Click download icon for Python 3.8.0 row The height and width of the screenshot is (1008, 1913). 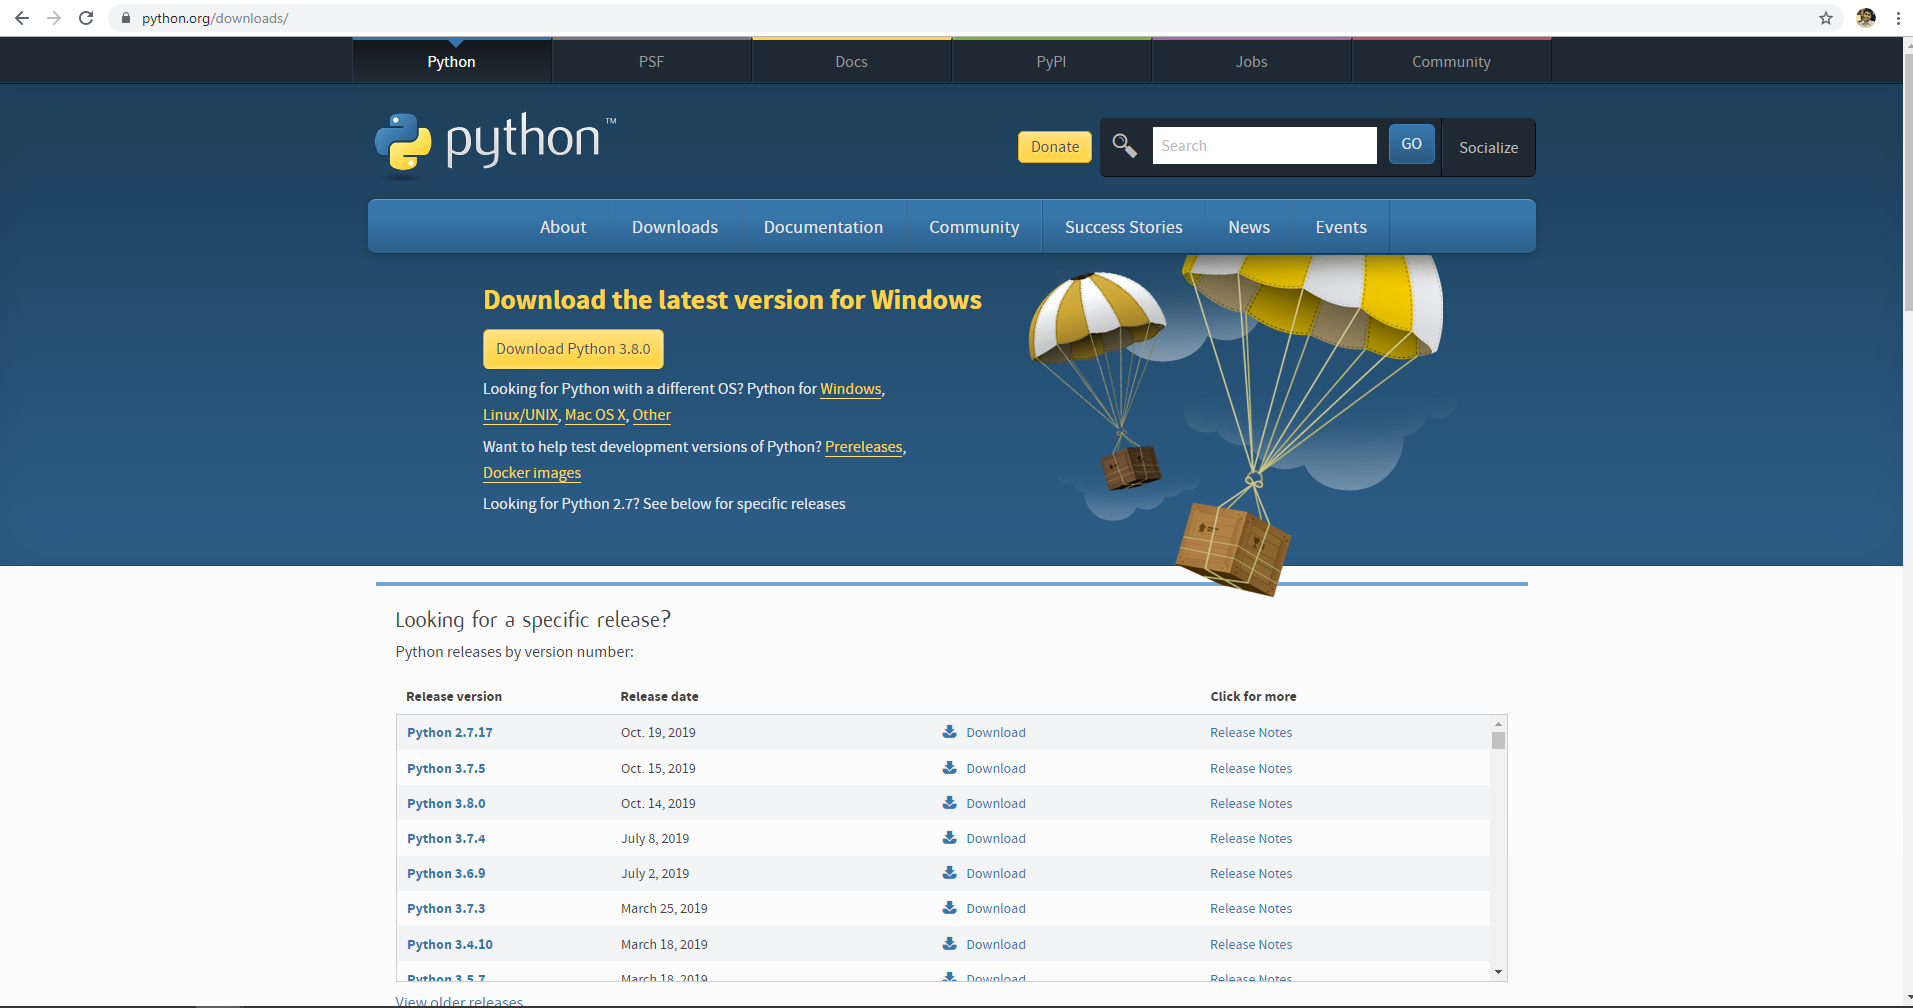pyautogui.click(x=950, y=803)
